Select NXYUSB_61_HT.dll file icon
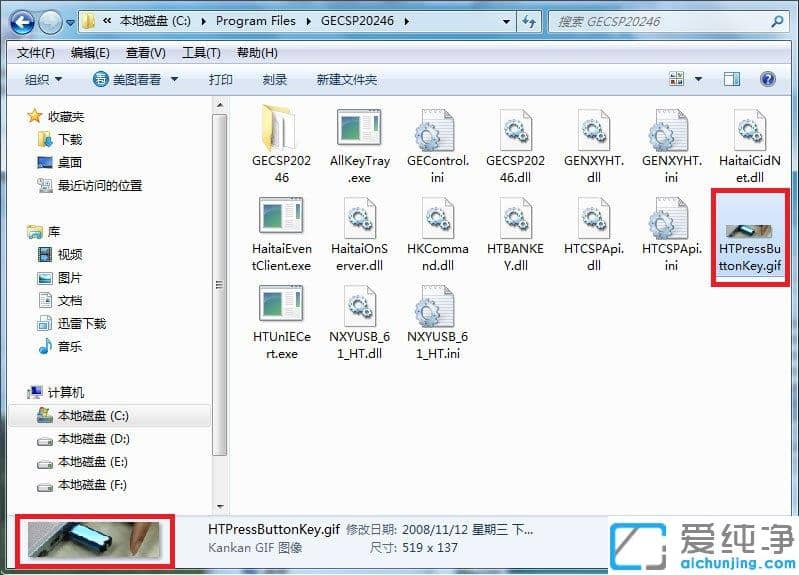Screen dimensions: 799x575 (360, 306)
